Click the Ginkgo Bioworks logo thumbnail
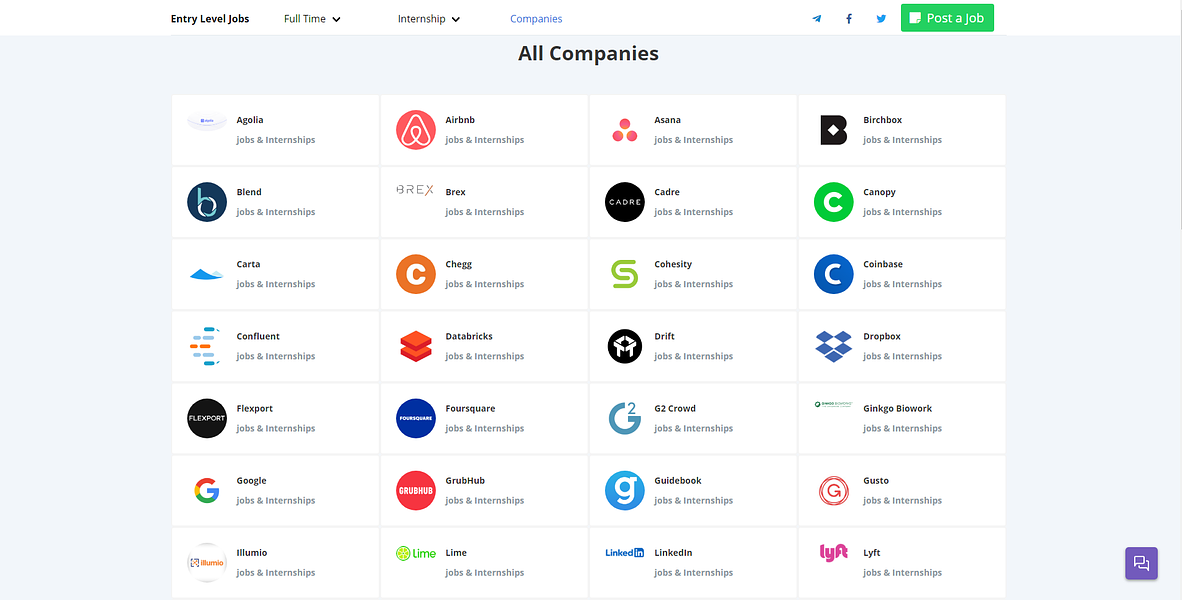This screenshot has width=1182, height=600. [x=834, y=404]
